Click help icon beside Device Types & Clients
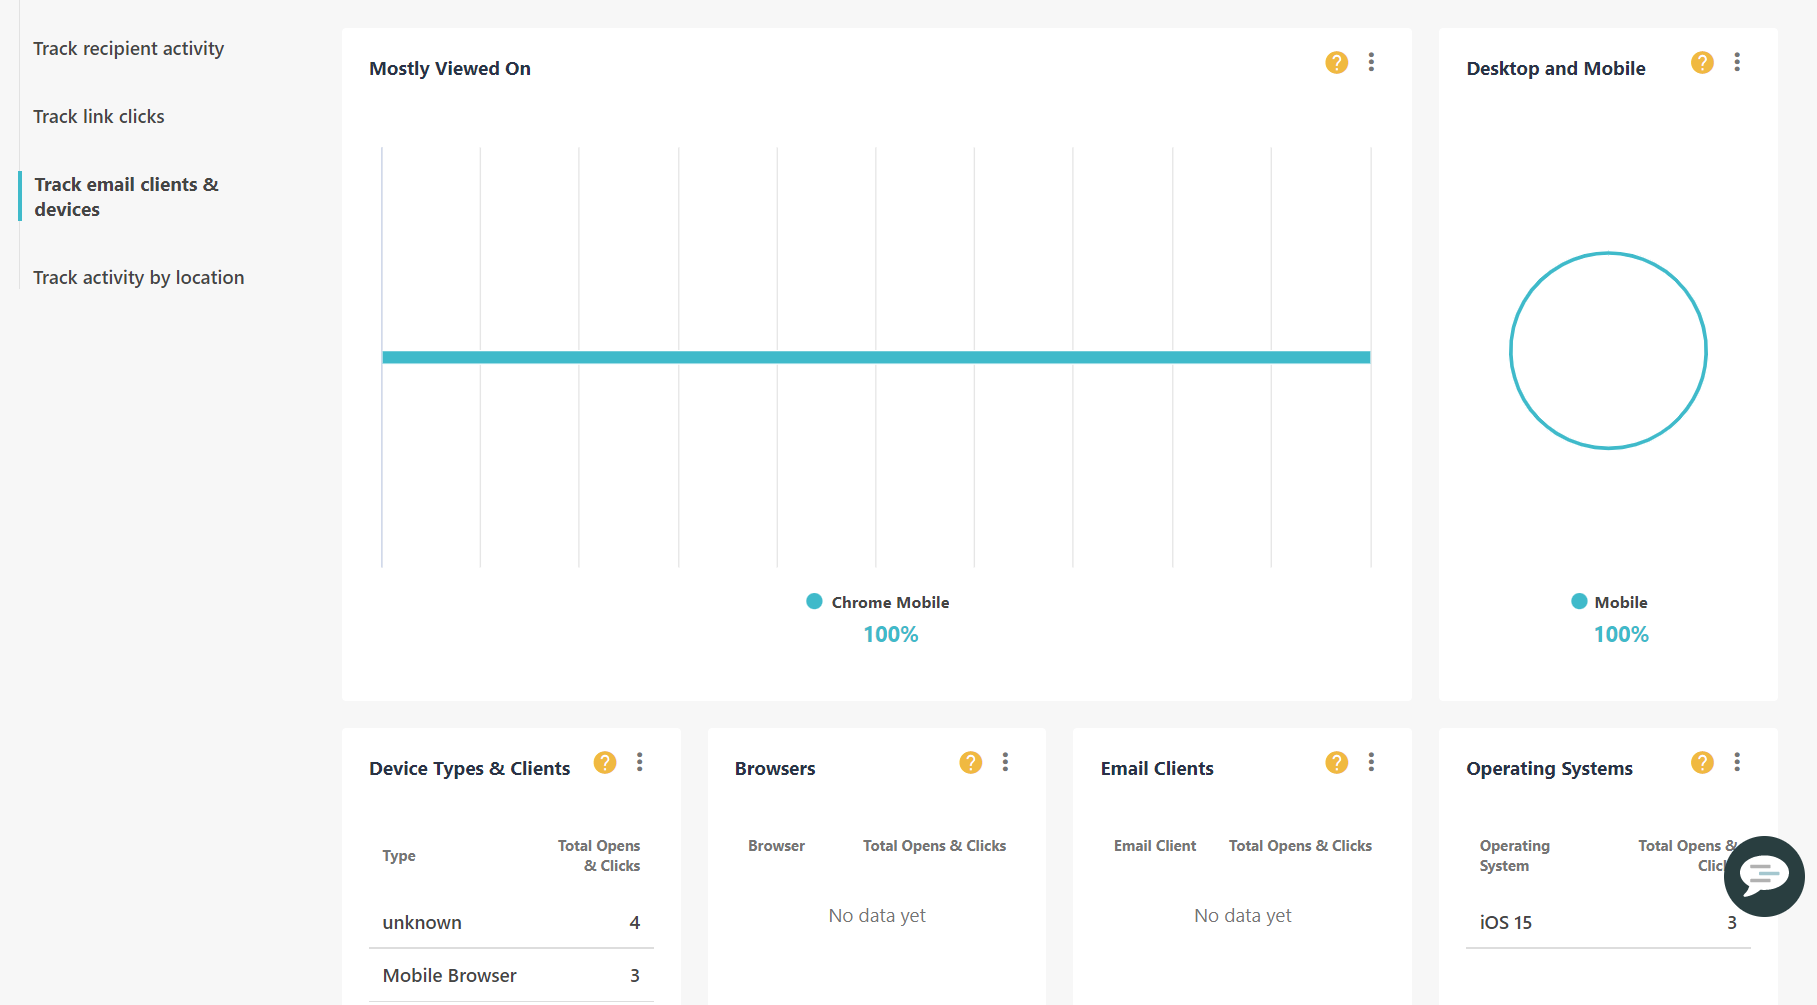1817x1005 pixels. tap(605, 763)
